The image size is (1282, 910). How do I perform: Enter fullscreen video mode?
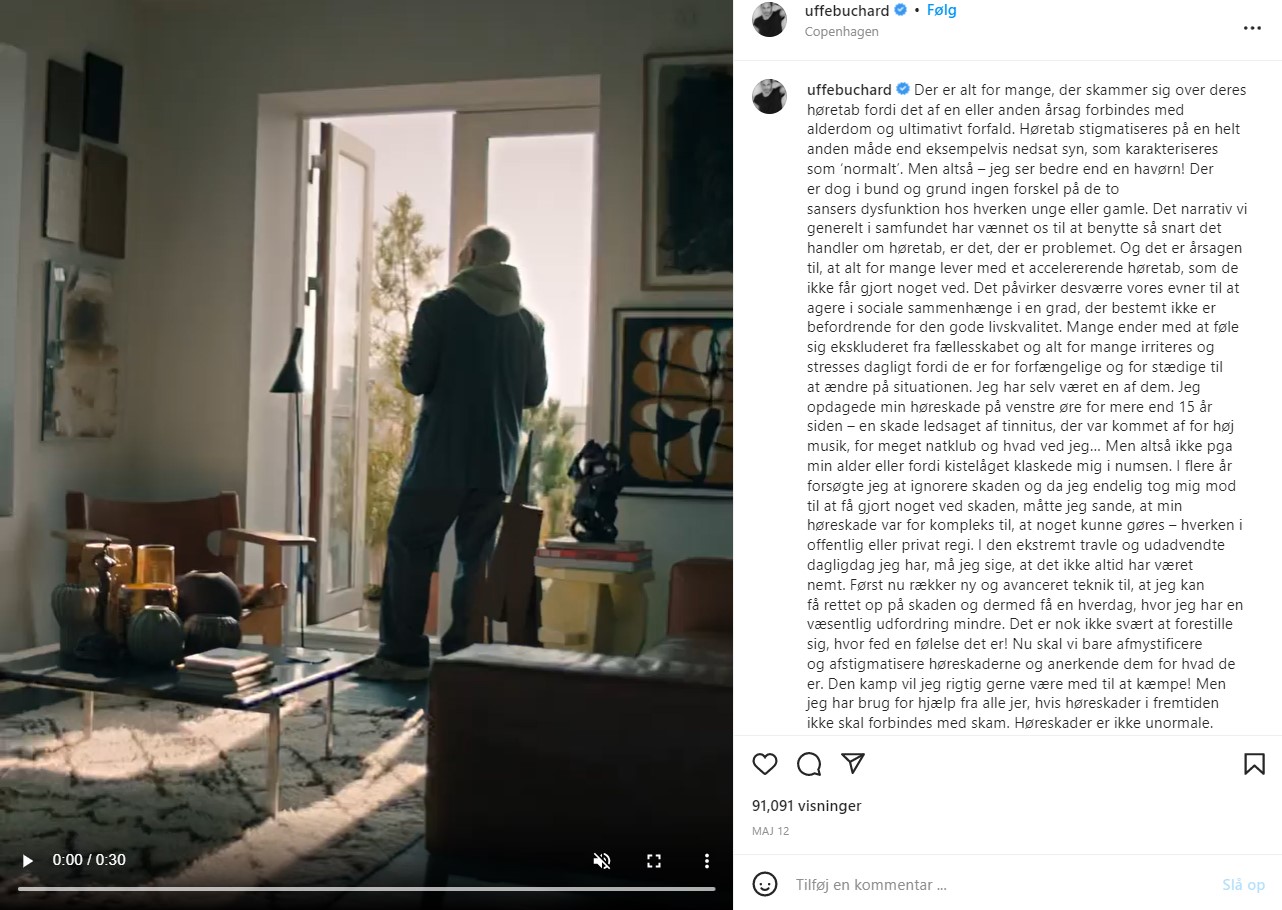tap(654, 860)
